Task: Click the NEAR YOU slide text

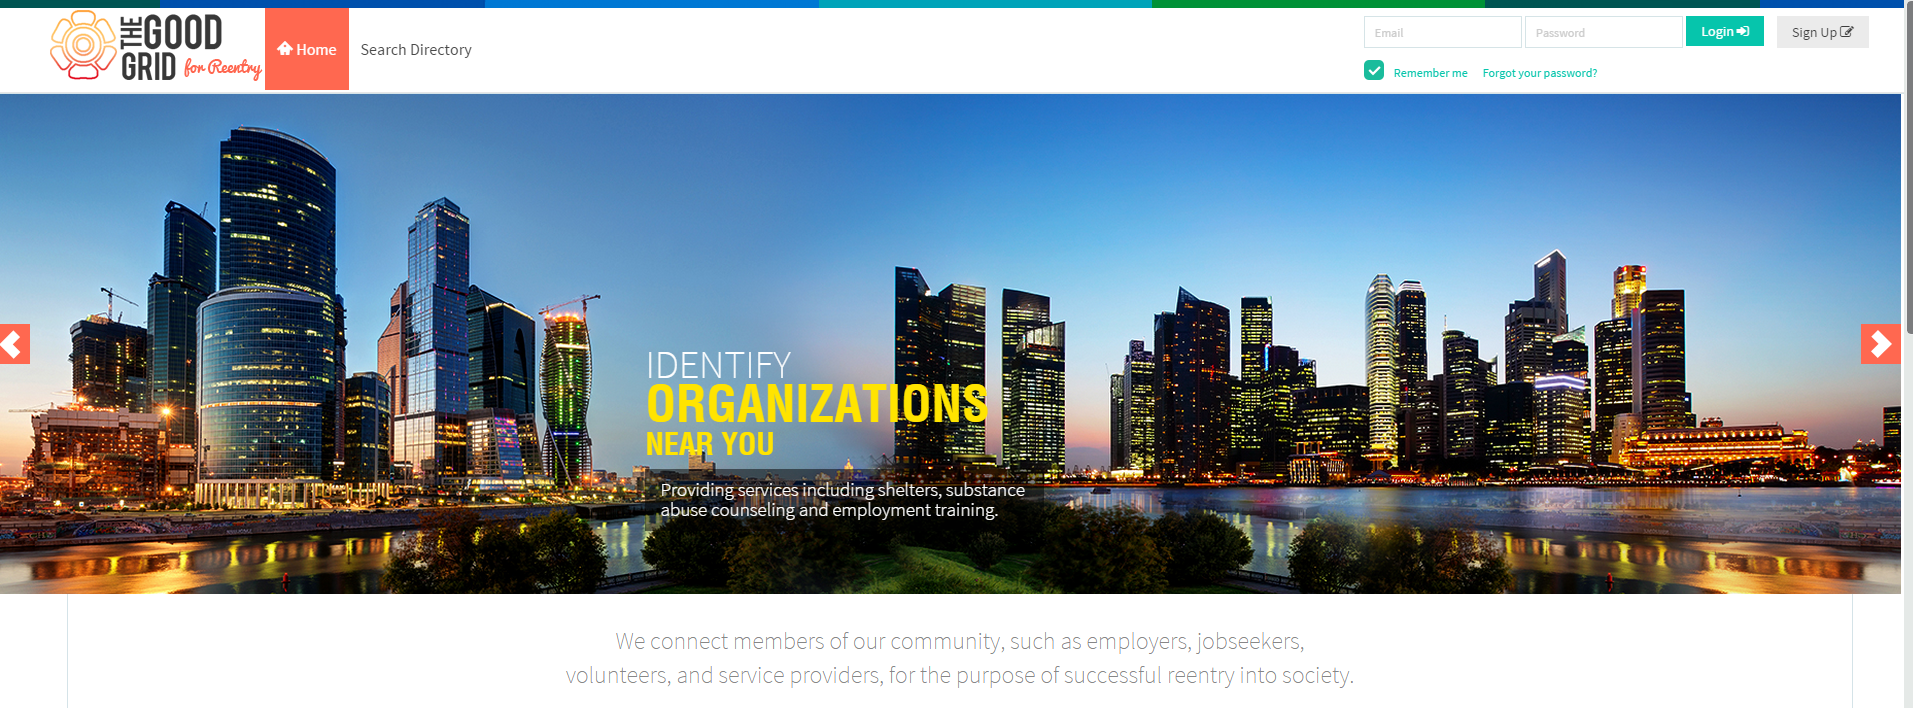Action: (x=710, y=444)
